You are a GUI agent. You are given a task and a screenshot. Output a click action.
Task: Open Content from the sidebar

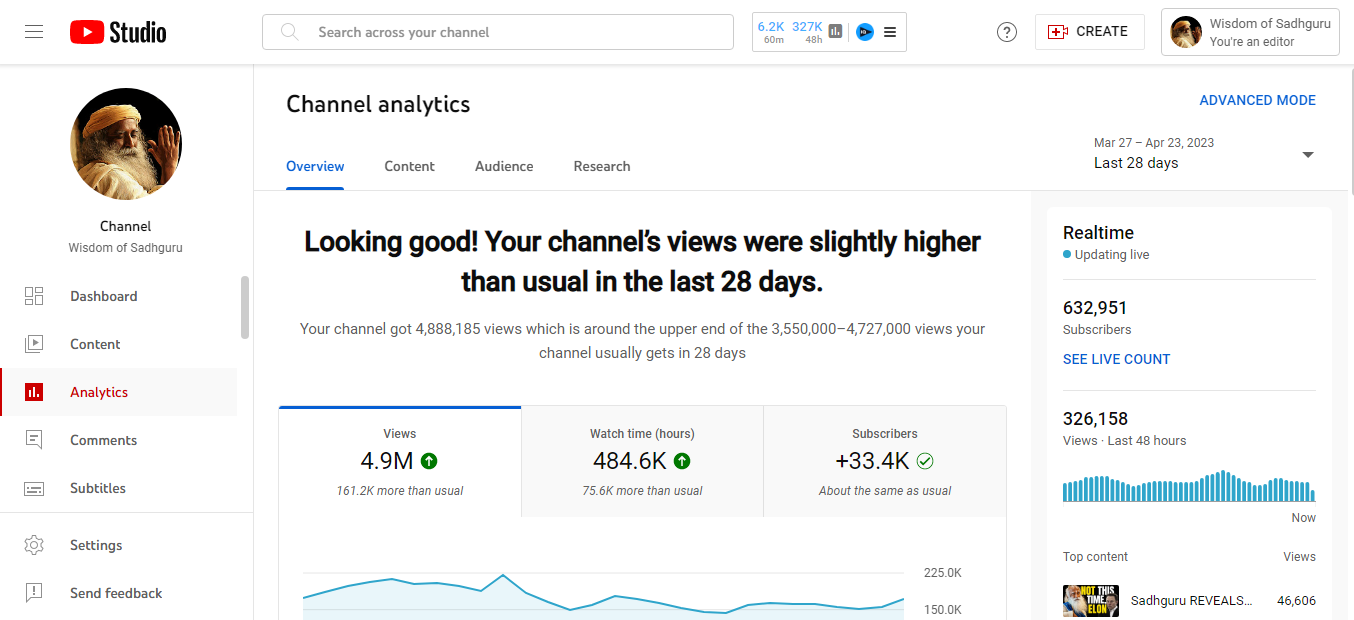point(119,344)
